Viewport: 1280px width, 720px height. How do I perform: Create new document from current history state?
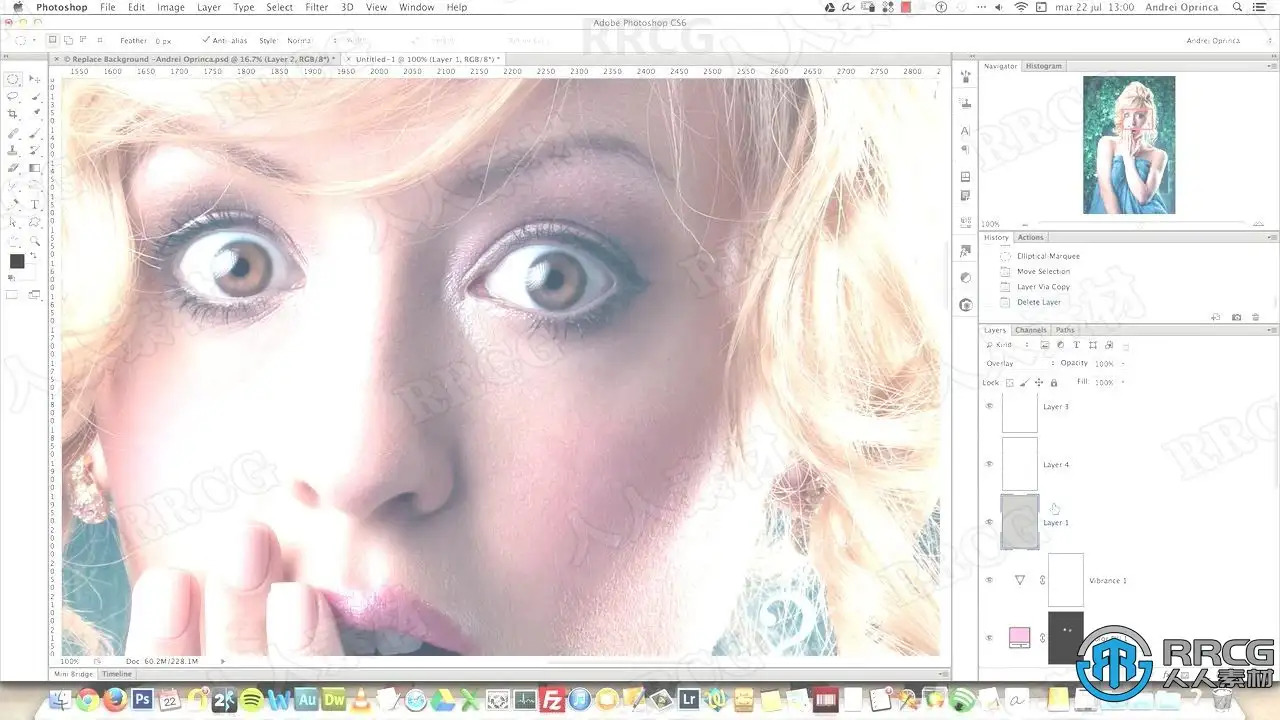[1216, 317]
